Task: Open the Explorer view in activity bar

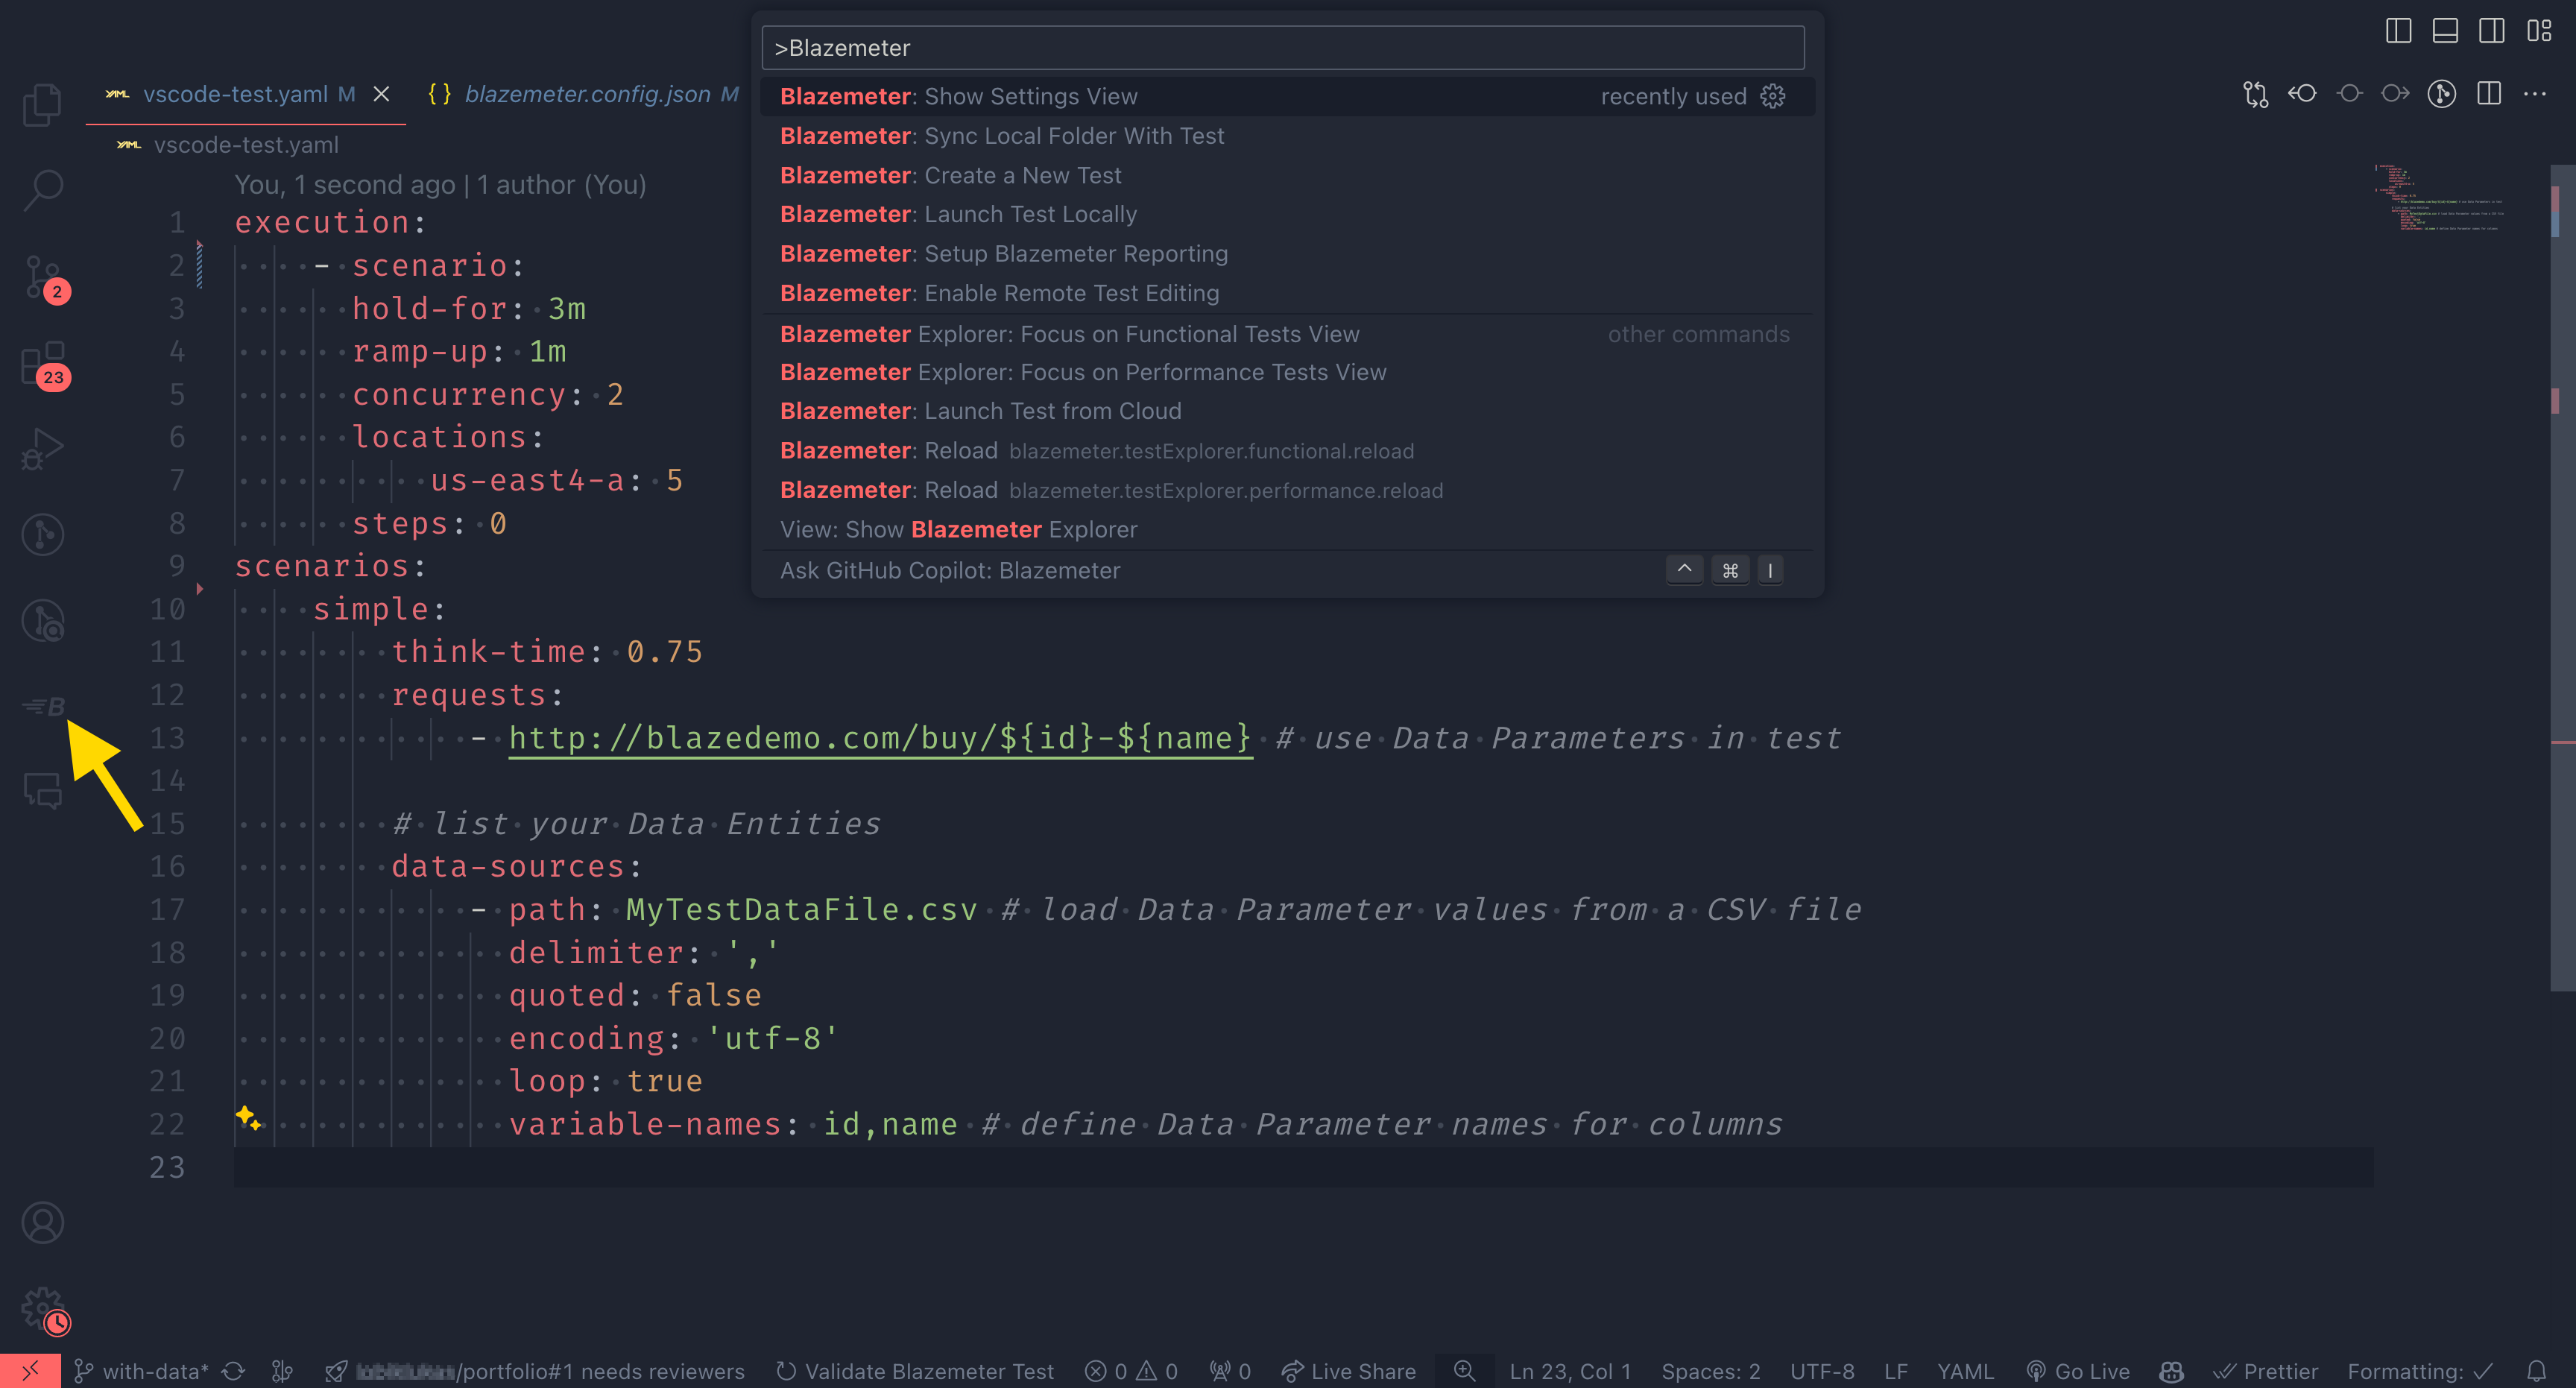Action: (x=42, y=104)
